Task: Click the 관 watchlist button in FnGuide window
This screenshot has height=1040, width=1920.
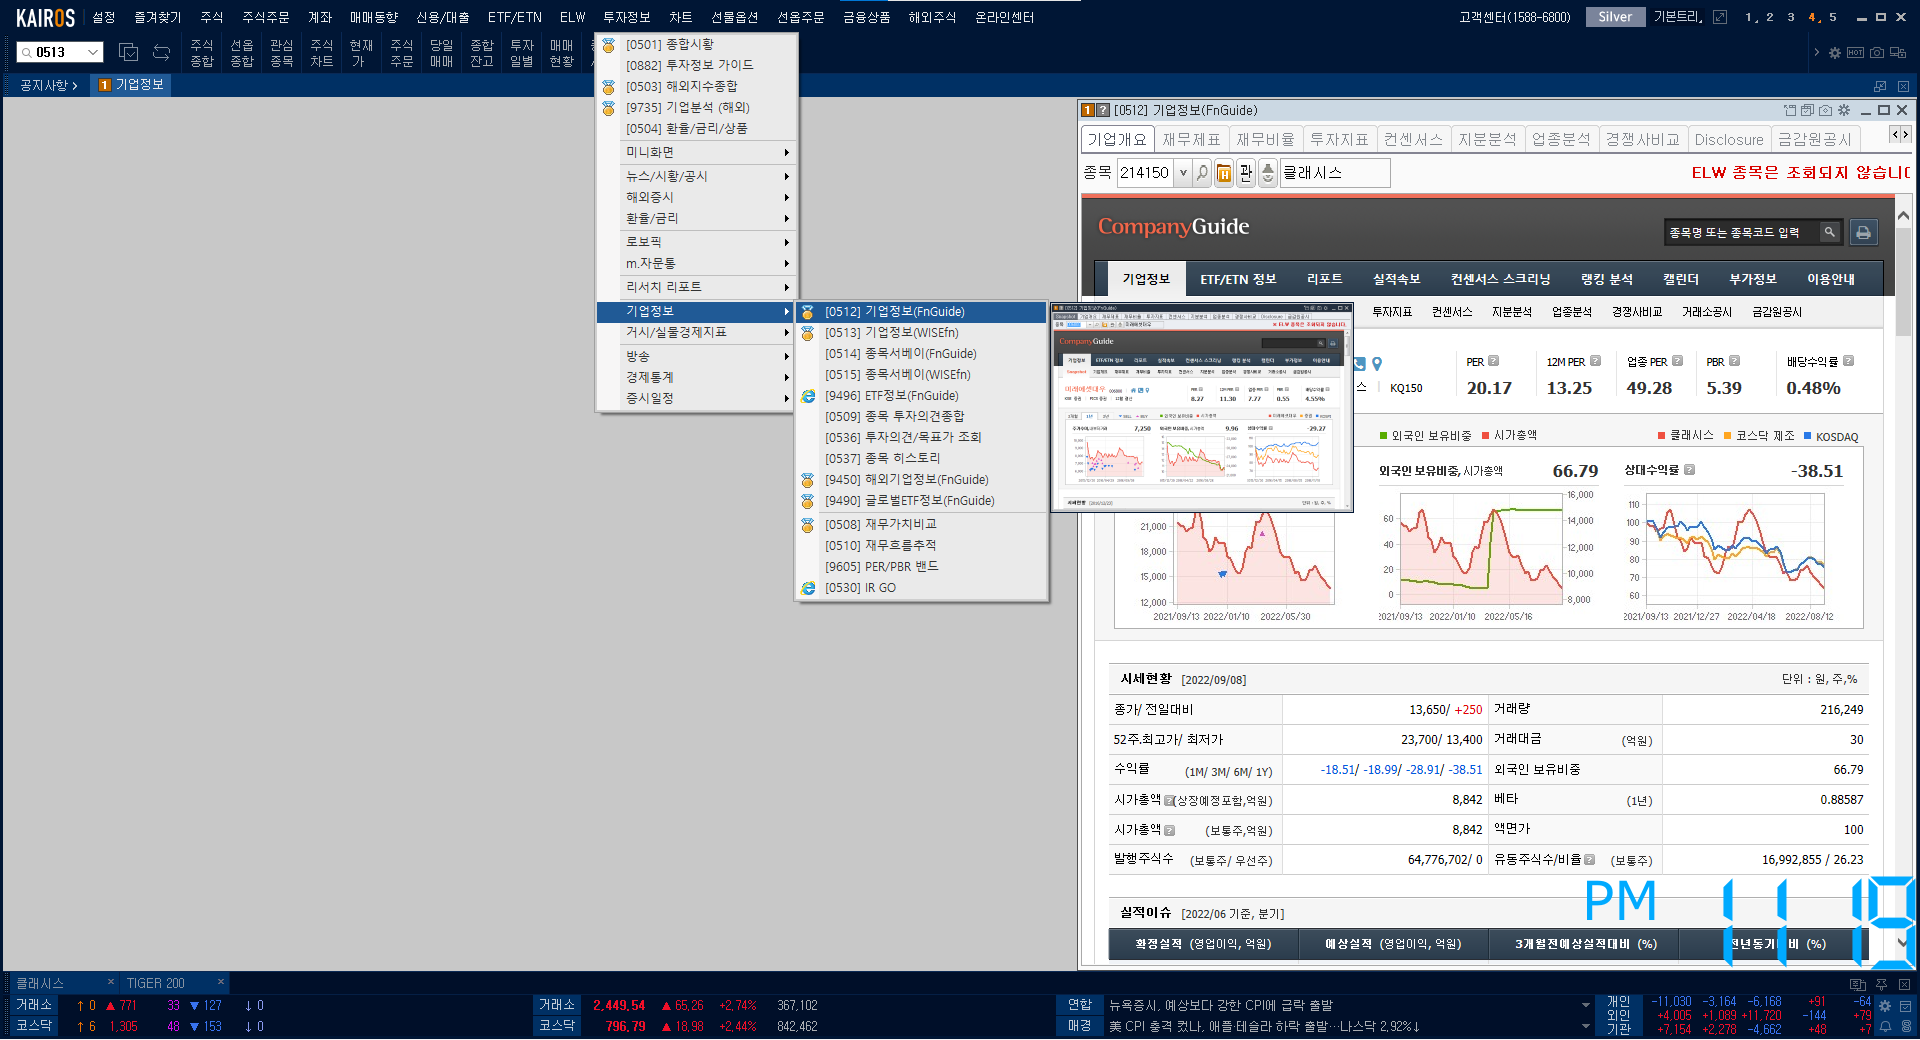Action: (1246, 173)
